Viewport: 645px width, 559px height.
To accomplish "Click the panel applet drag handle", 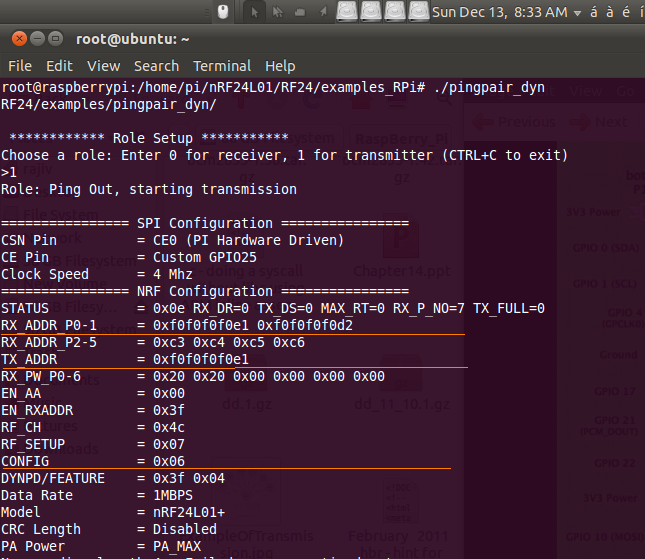I will click(207, 12).
